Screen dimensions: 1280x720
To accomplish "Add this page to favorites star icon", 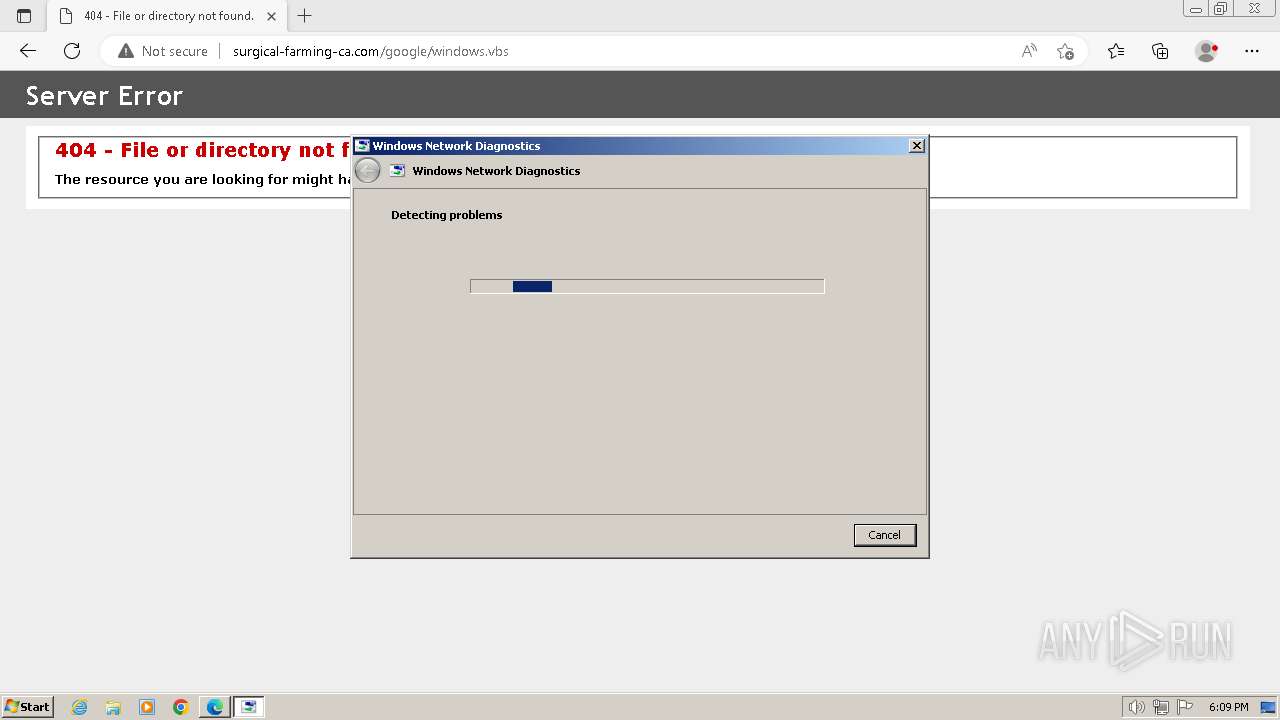I will click(1065, 51).
